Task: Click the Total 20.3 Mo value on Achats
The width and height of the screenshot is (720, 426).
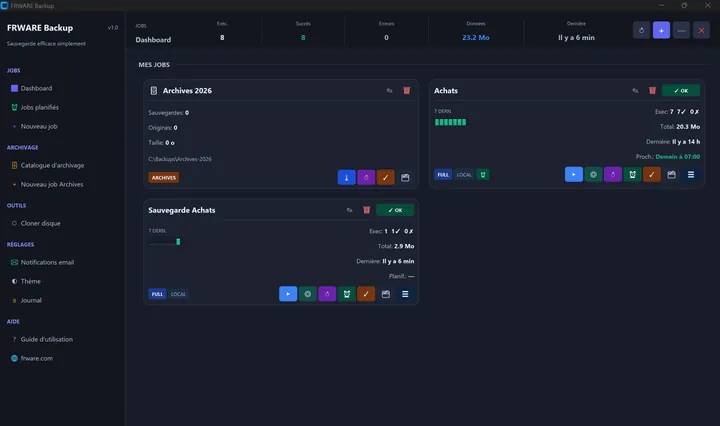Action: 688,127
